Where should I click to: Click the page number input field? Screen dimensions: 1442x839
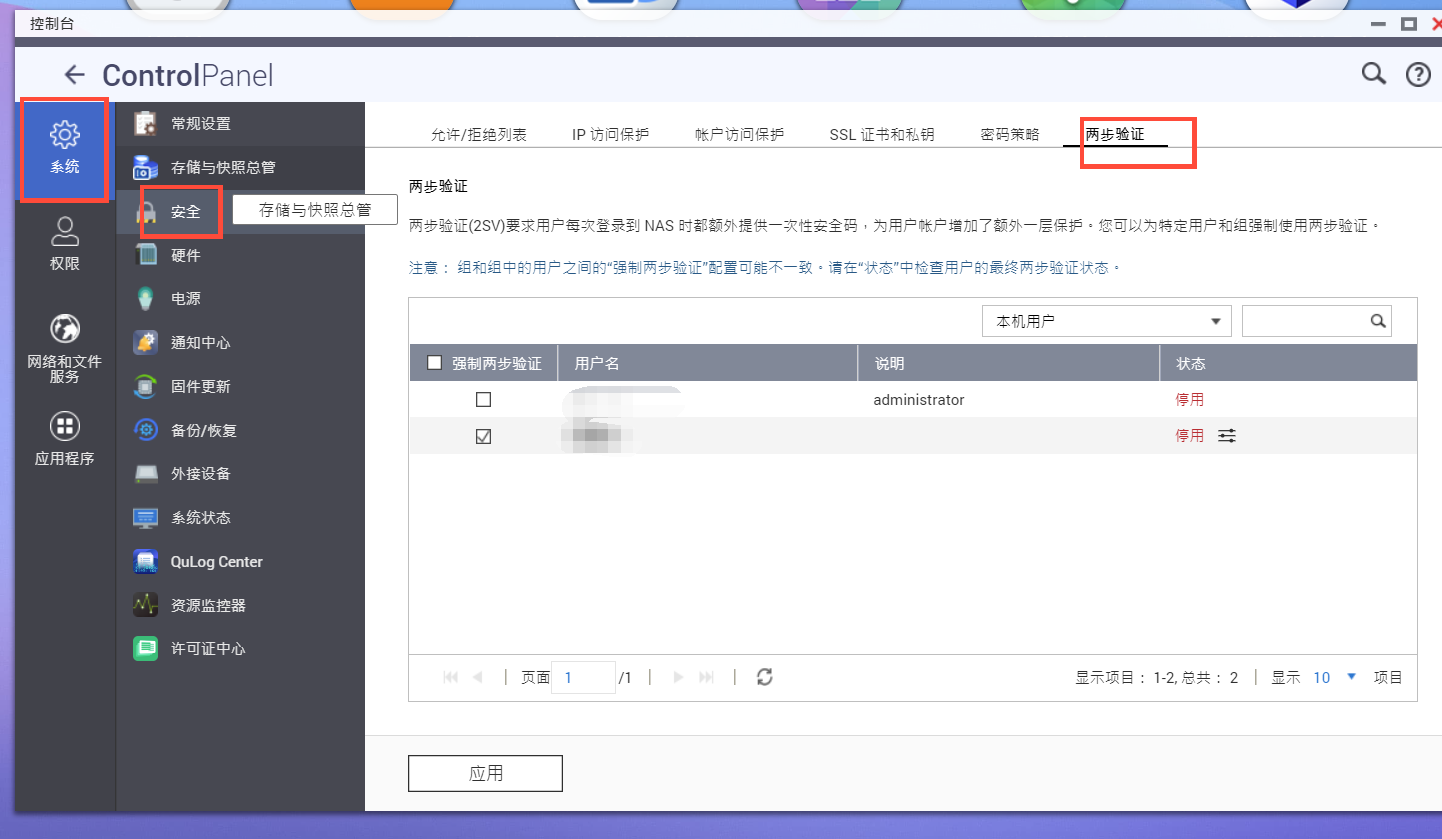tap(583, 677)
